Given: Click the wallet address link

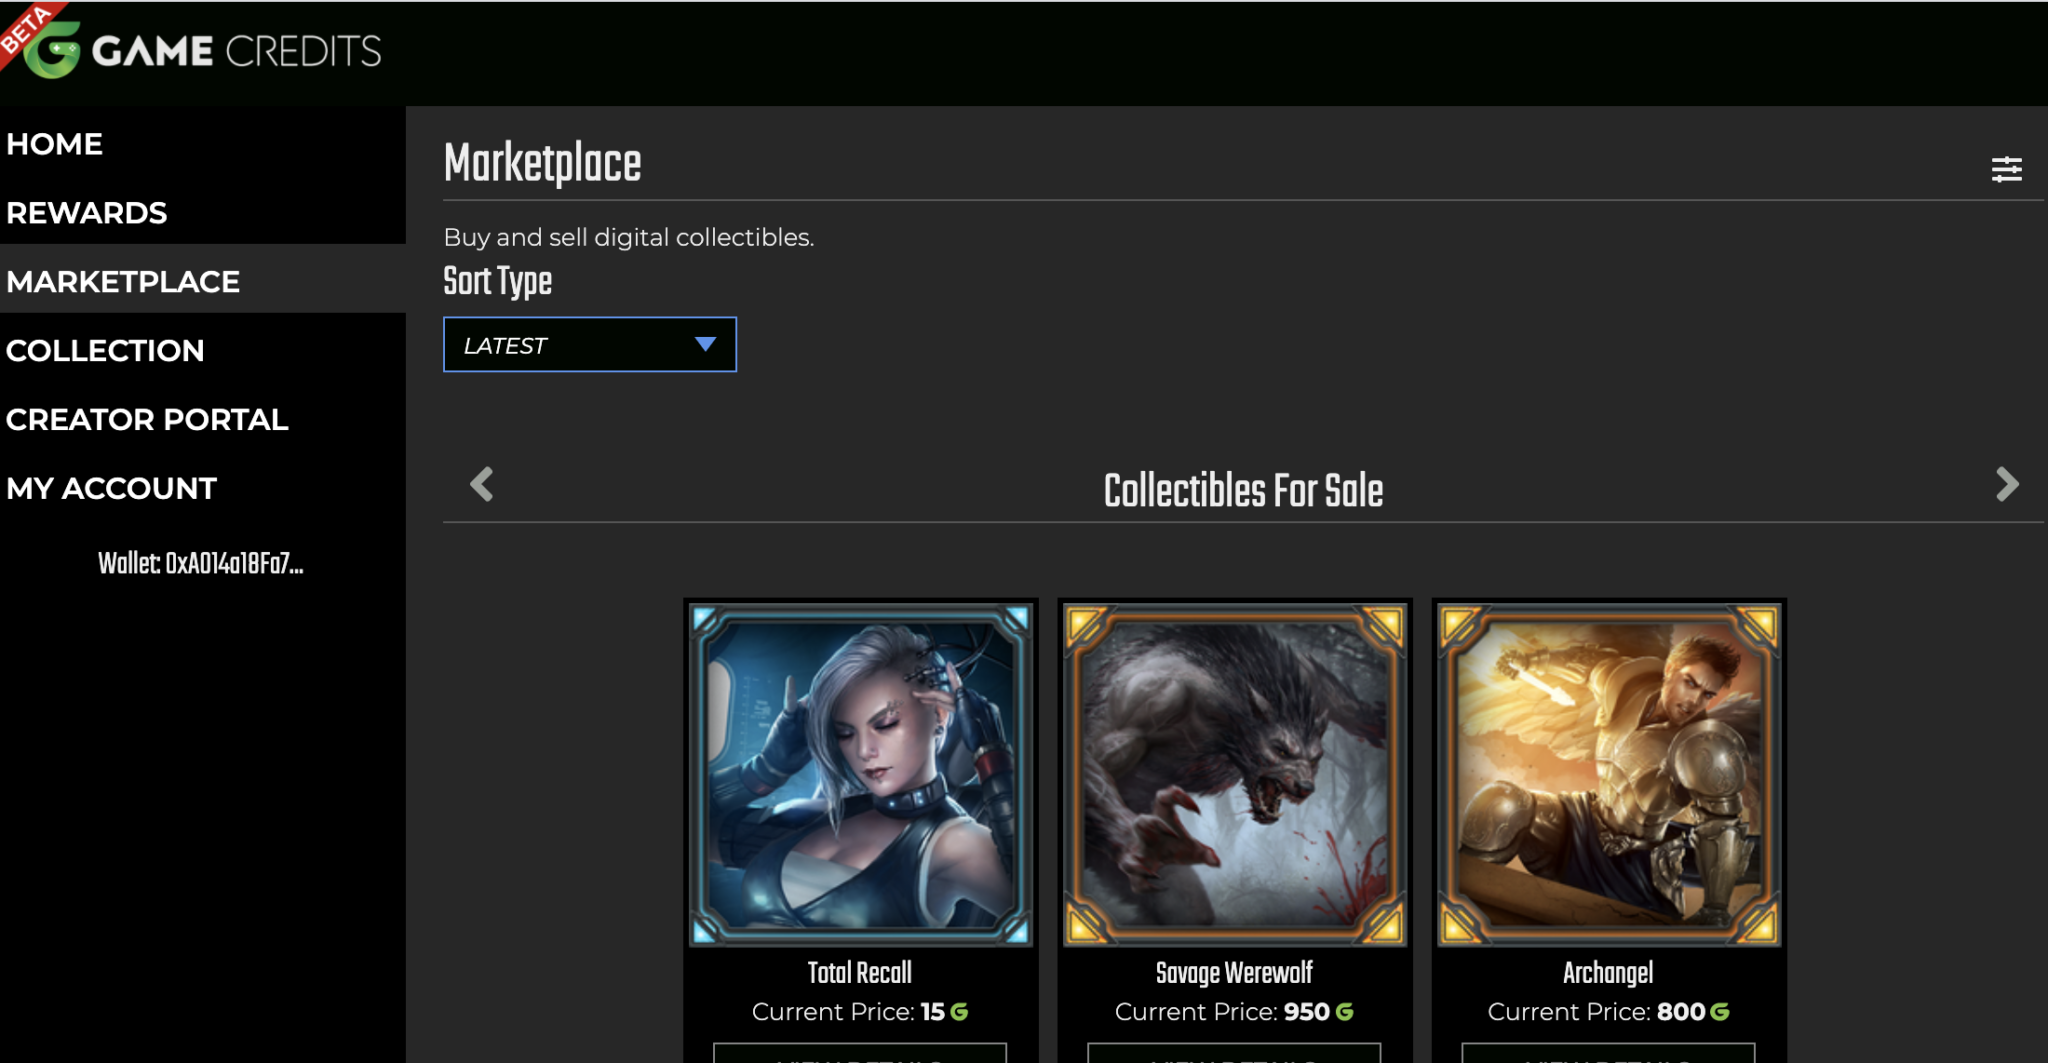Looking at the screenshot, I should (201, 564).
